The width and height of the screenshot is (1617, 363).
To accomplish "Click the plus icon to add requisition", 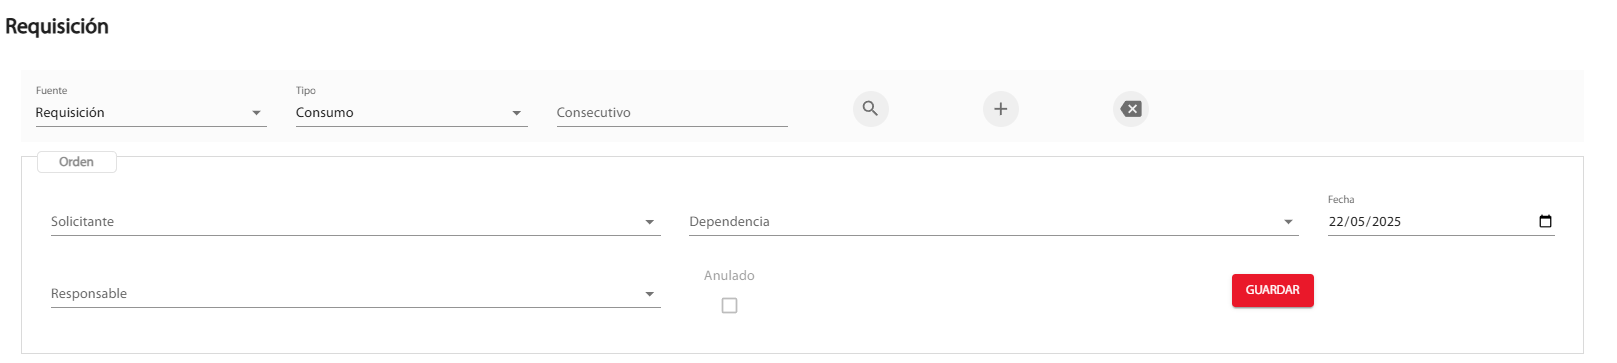I will 1000,109.
